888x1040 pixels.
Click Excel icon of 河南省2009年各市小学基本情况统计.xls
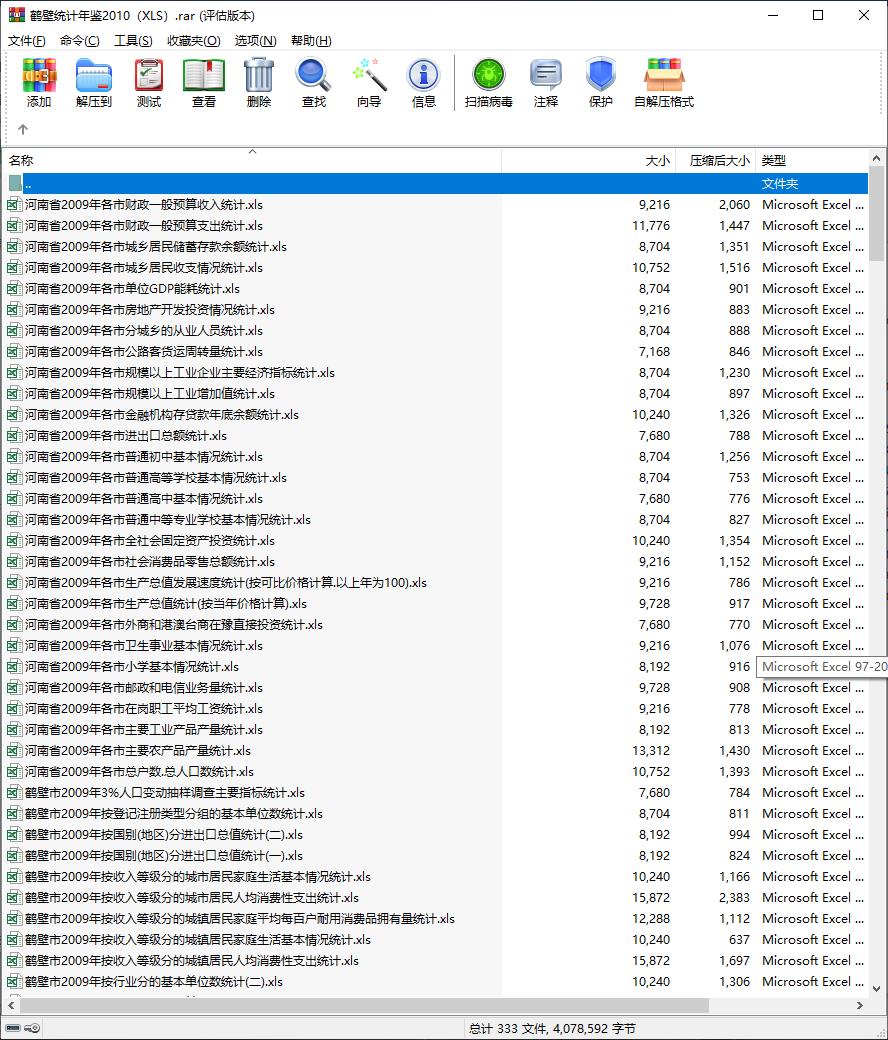coord(15,667)
